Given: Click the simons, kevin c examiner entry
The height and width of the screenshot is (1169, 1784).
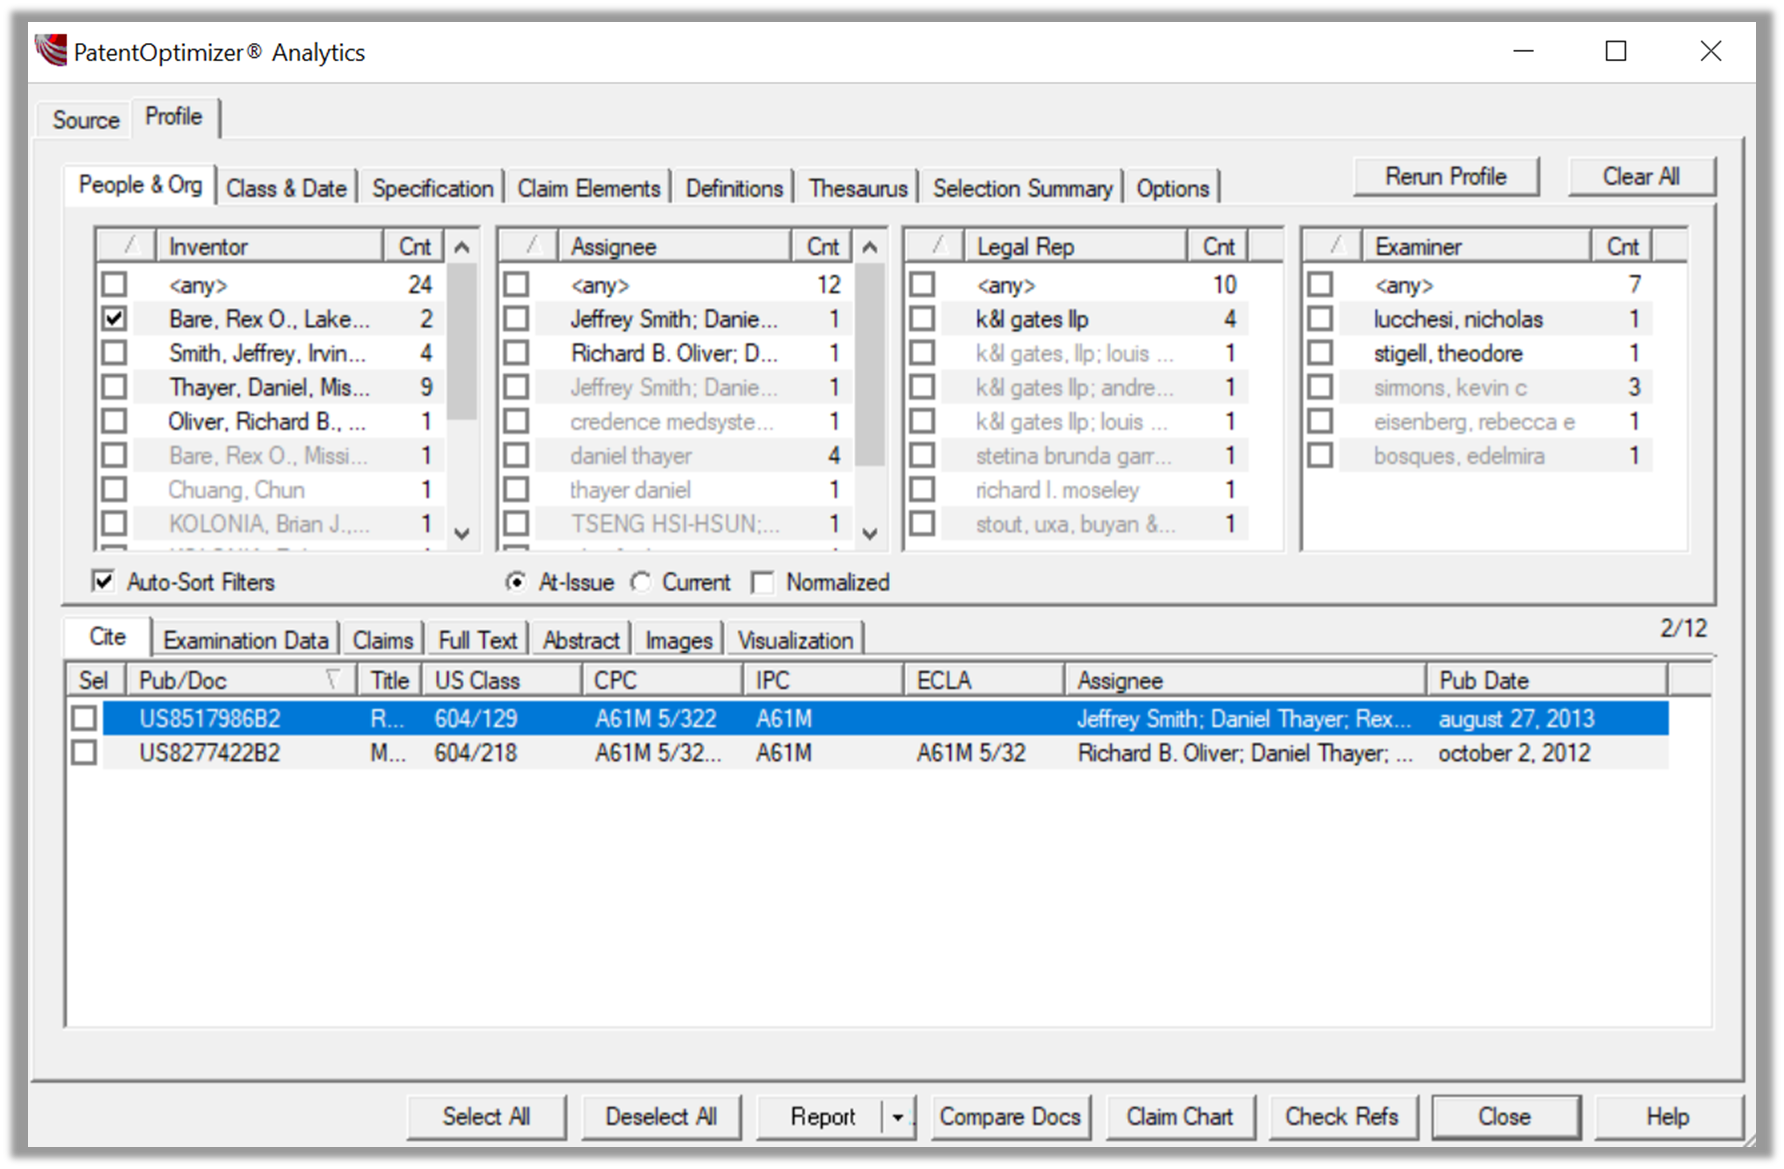Looking at the screenshot, I should point(1450,388).
